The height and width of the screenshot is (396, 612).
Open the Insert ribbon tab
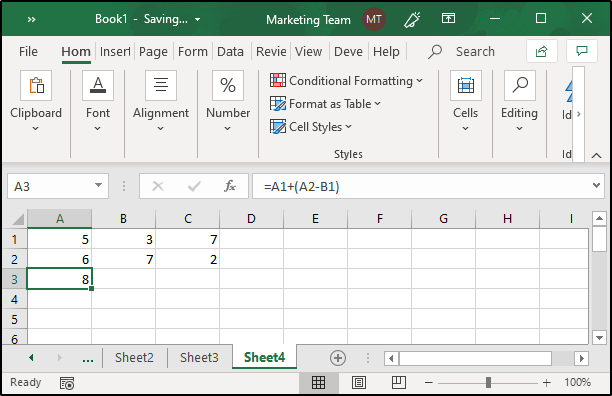(115, 51)
